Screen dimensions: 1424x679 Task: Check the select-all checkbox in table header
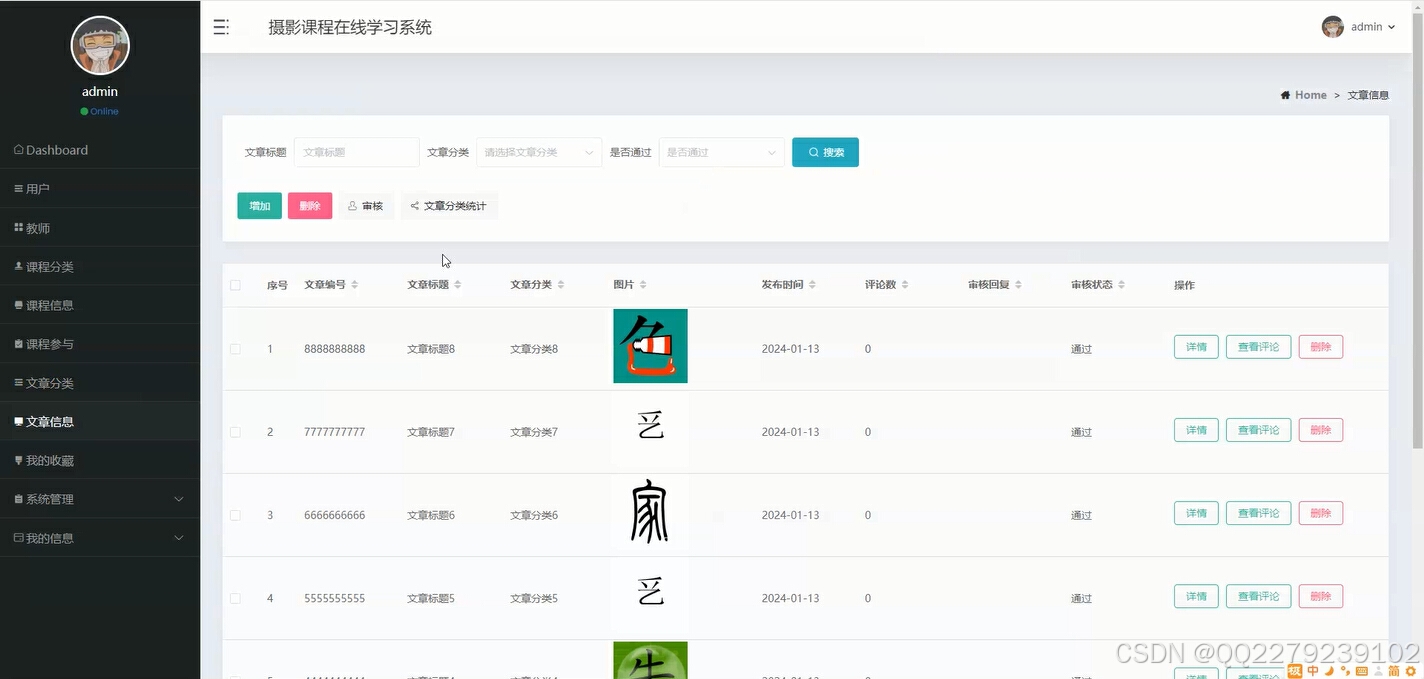(x=236, y=284)
